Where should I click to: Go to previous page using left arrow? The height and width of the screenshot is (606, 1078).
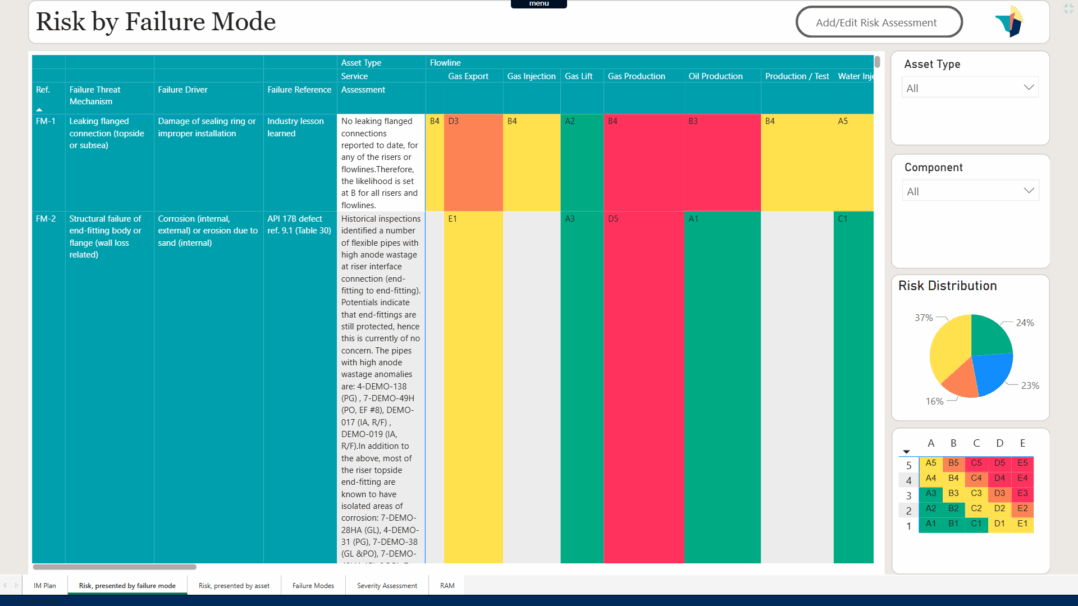click(4, 585)
